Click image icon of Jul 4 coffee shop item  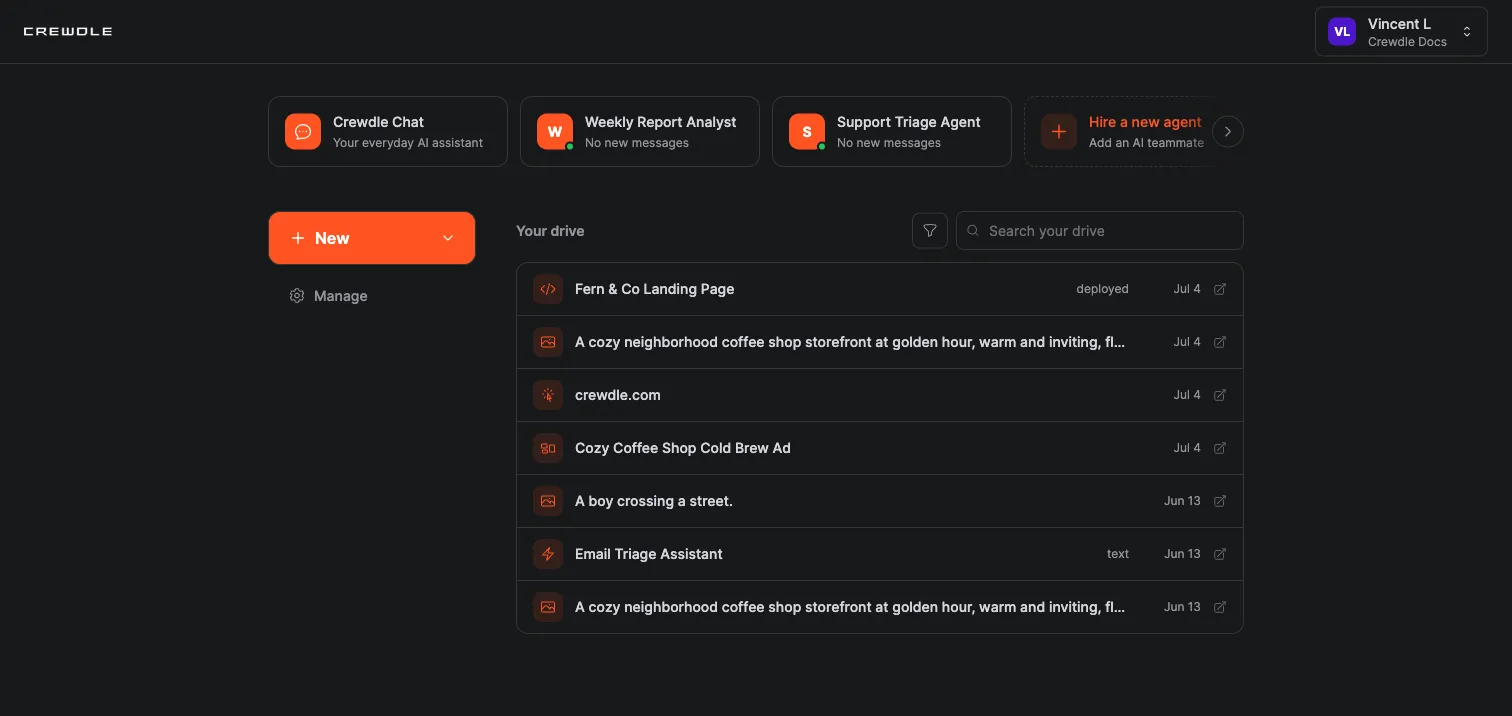point(548,342)
